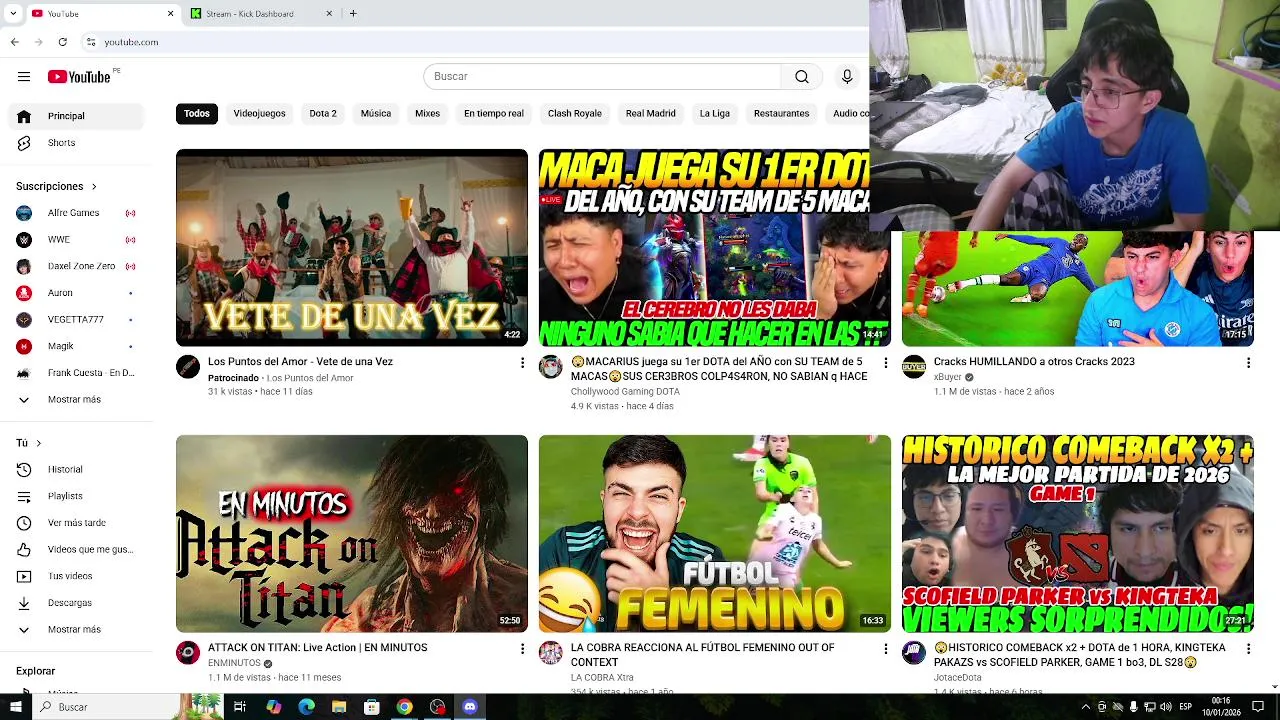
Task: Open Playlists in the sidebar
Action: click(x=76, y=496)
